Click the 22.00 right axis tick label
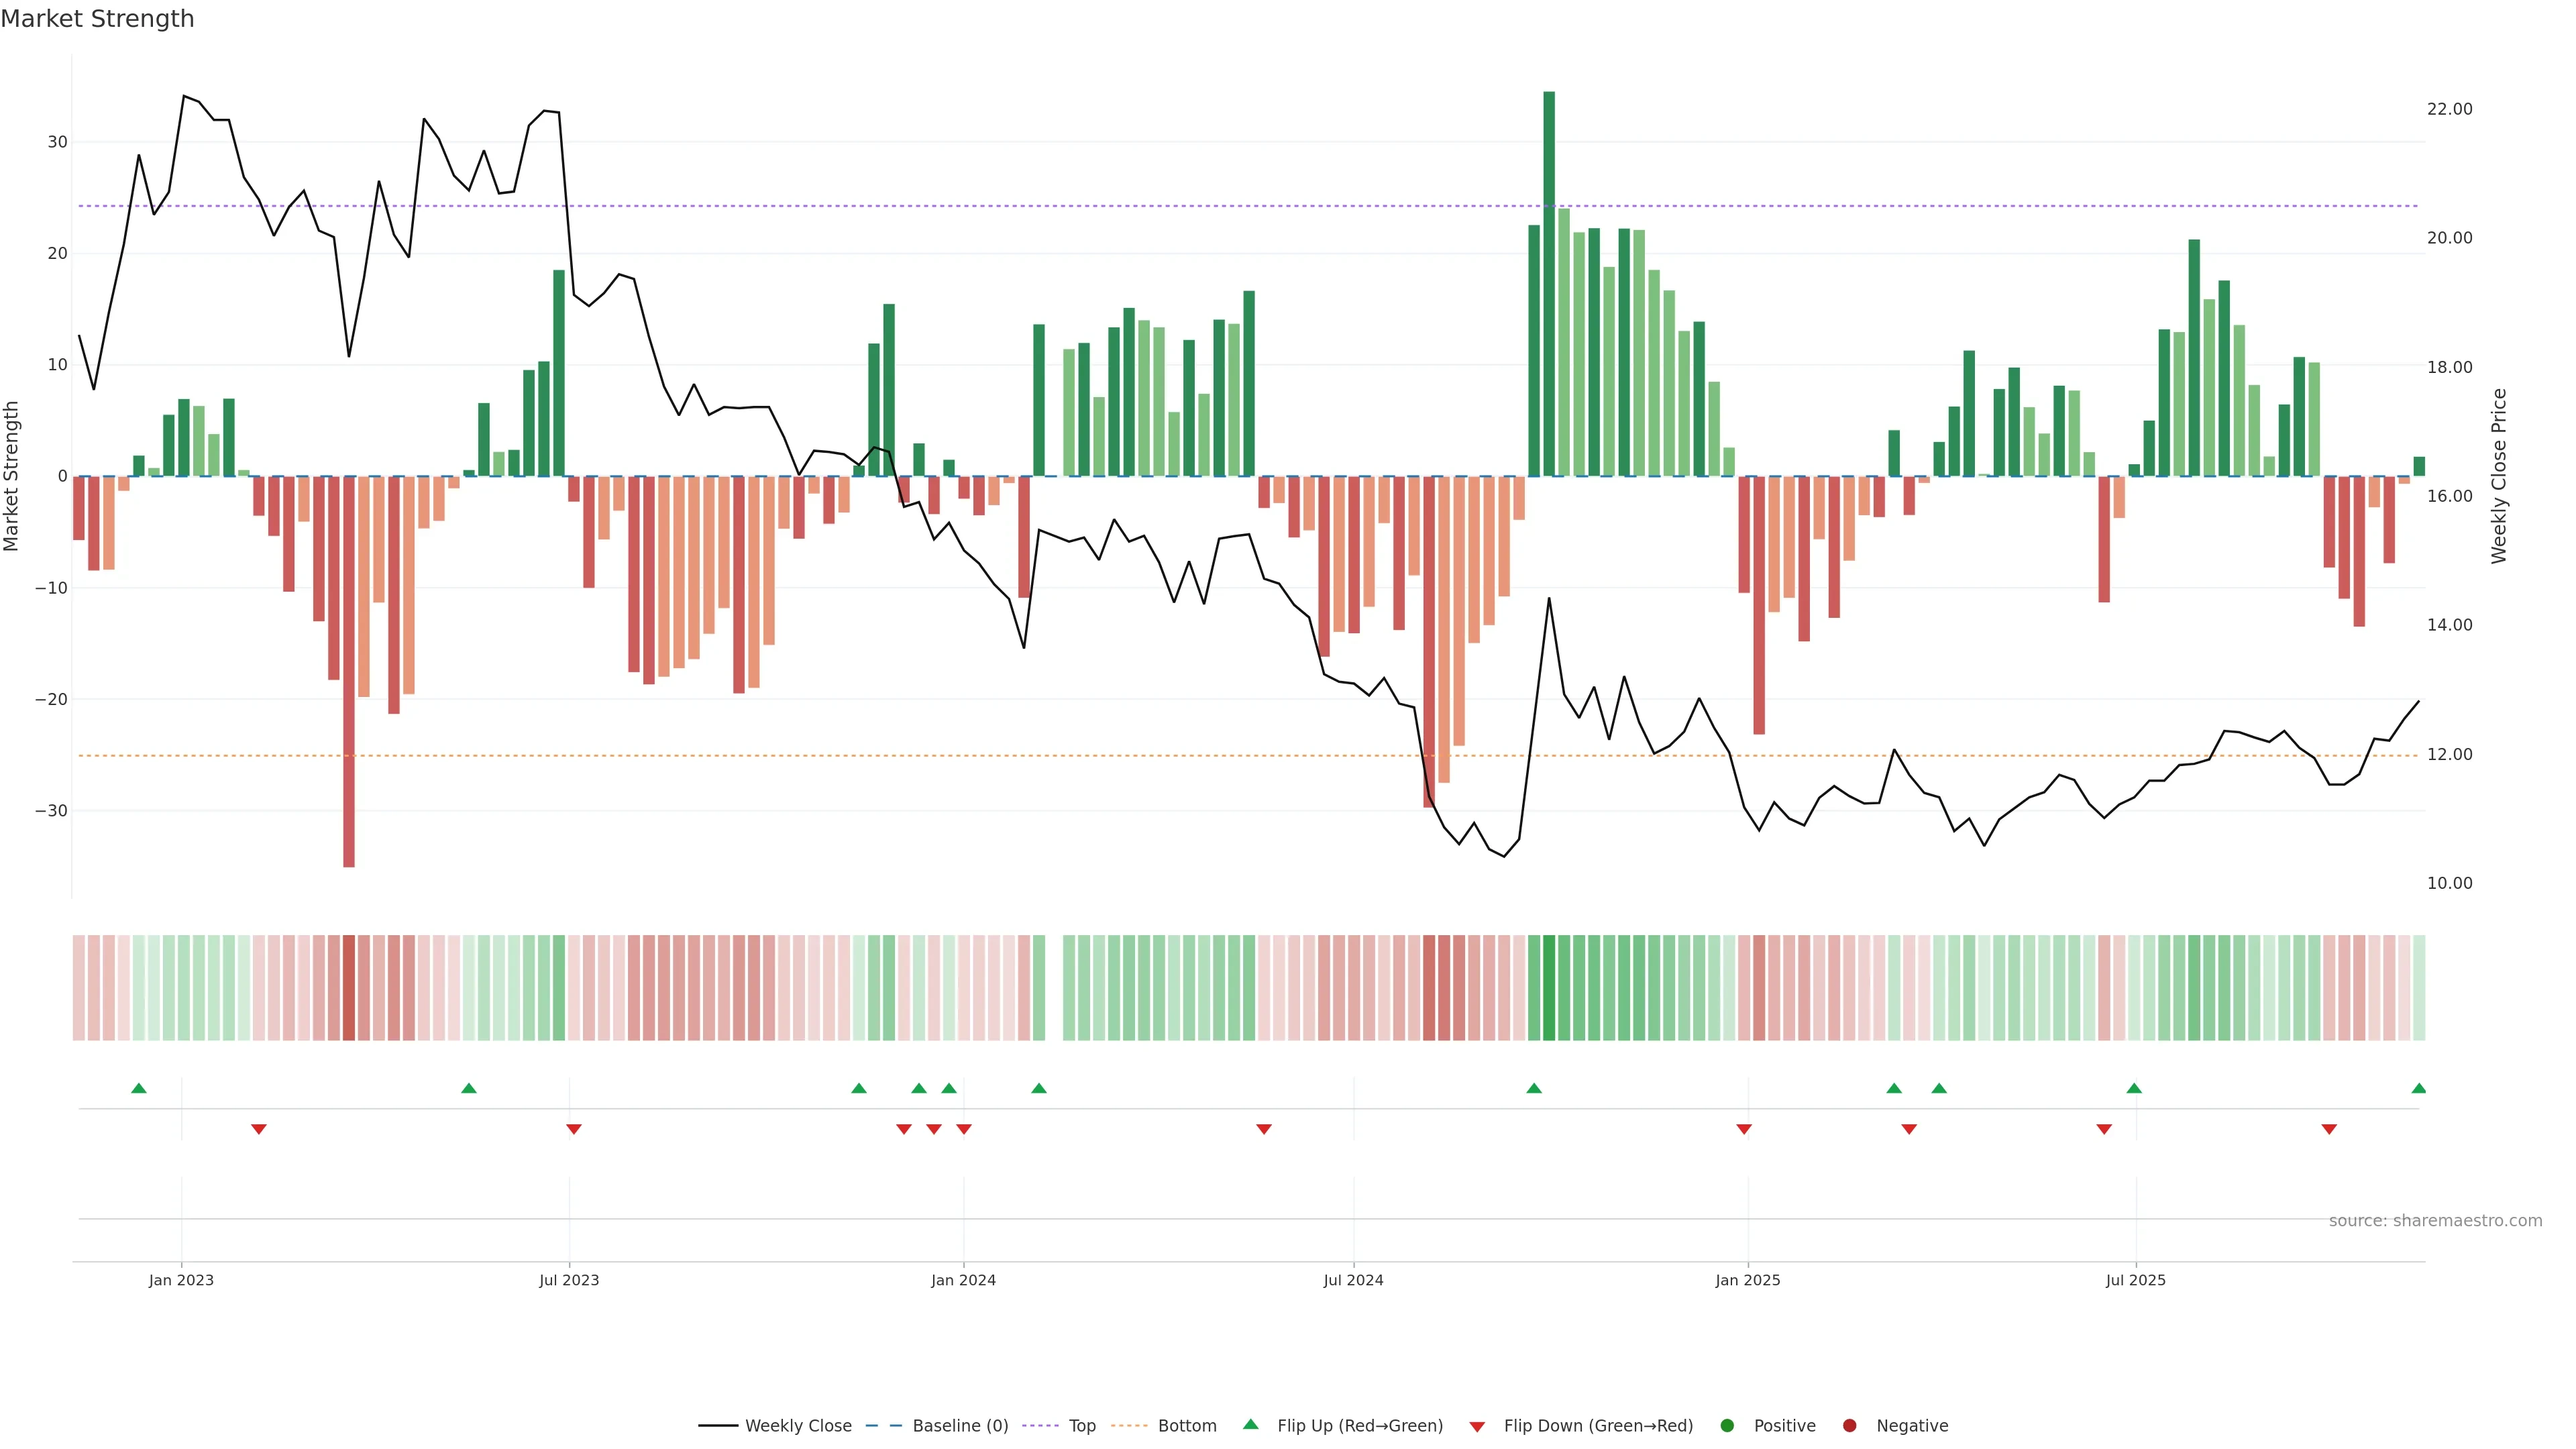 coord(2449,109)
